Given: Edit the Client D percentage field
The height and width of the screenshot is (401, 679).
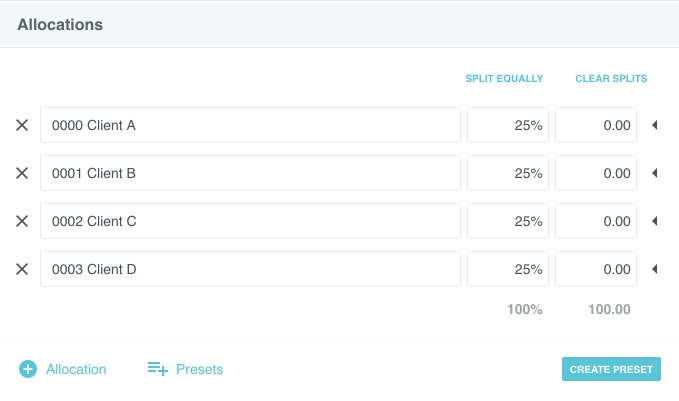Looking at the screenshot, I should coord(508,269).
